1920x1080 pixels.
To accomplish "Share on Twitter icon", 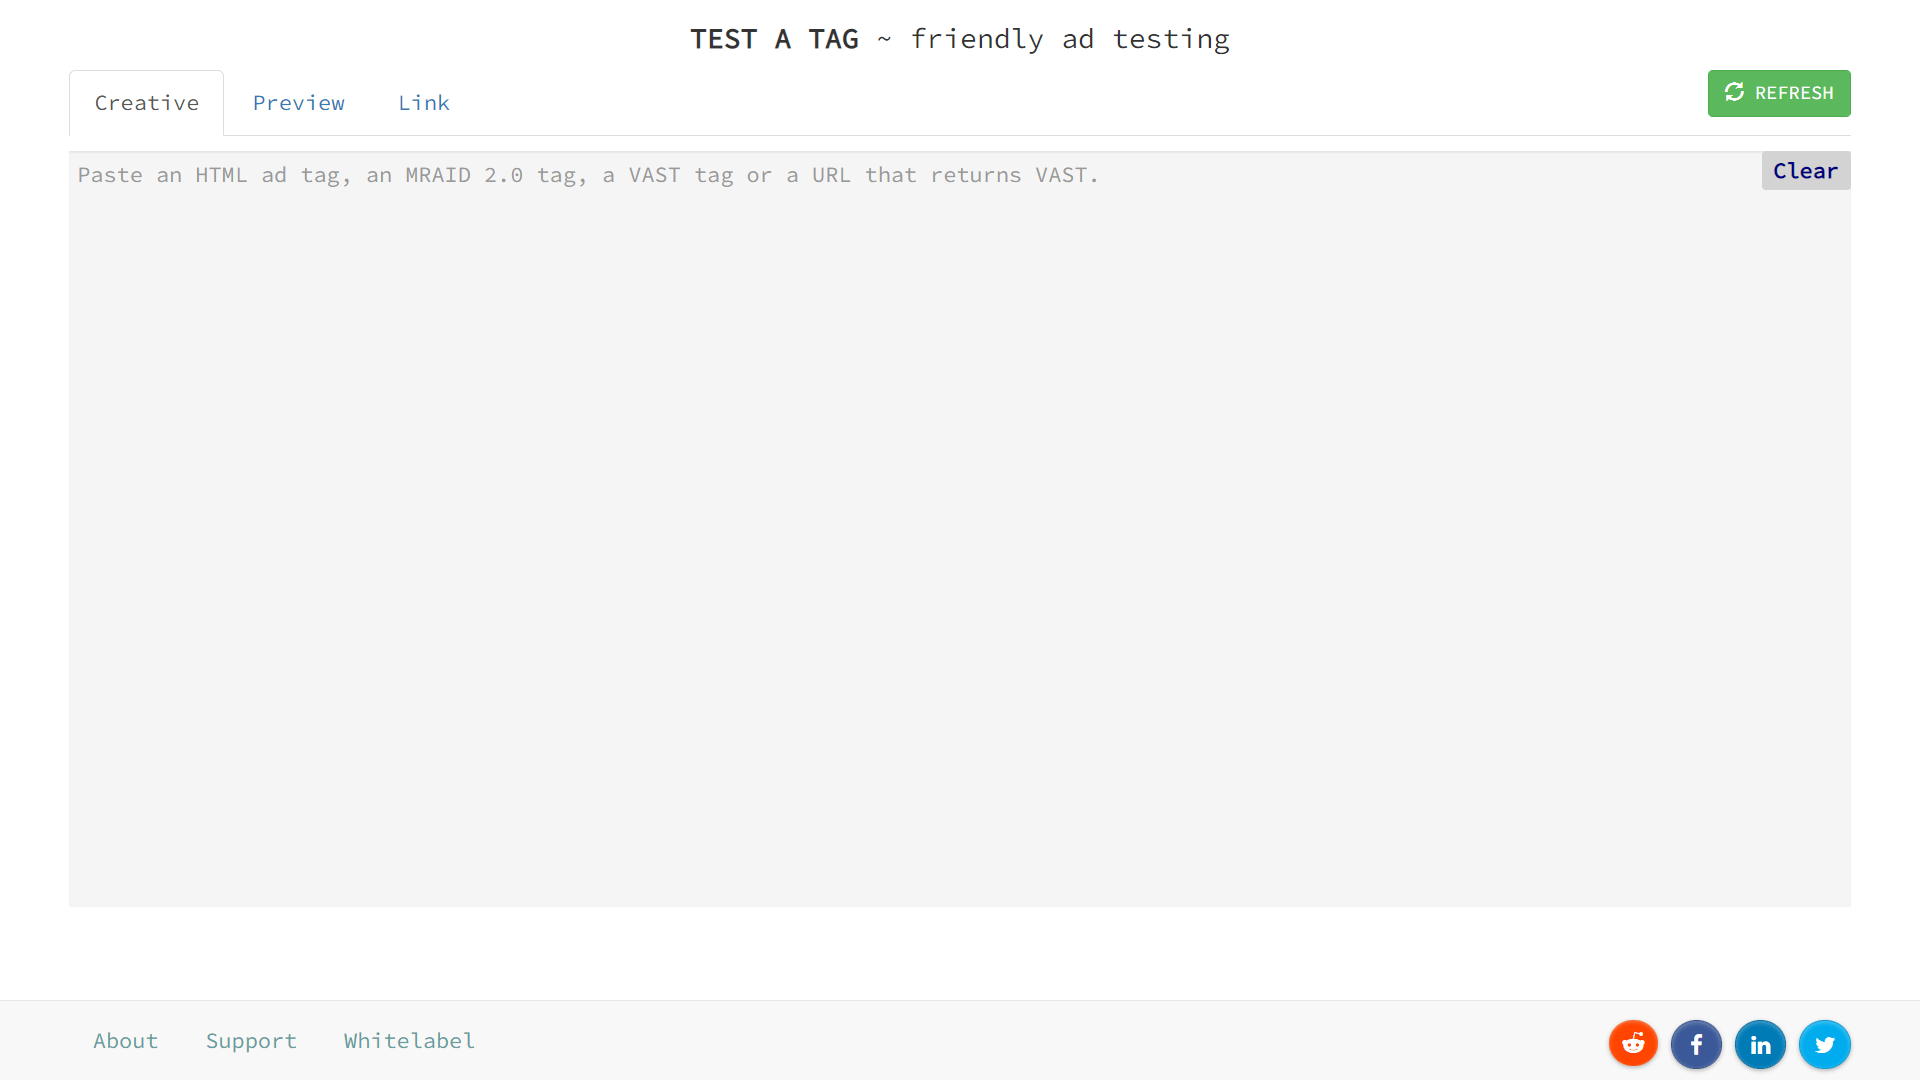I will 1825,1044.
